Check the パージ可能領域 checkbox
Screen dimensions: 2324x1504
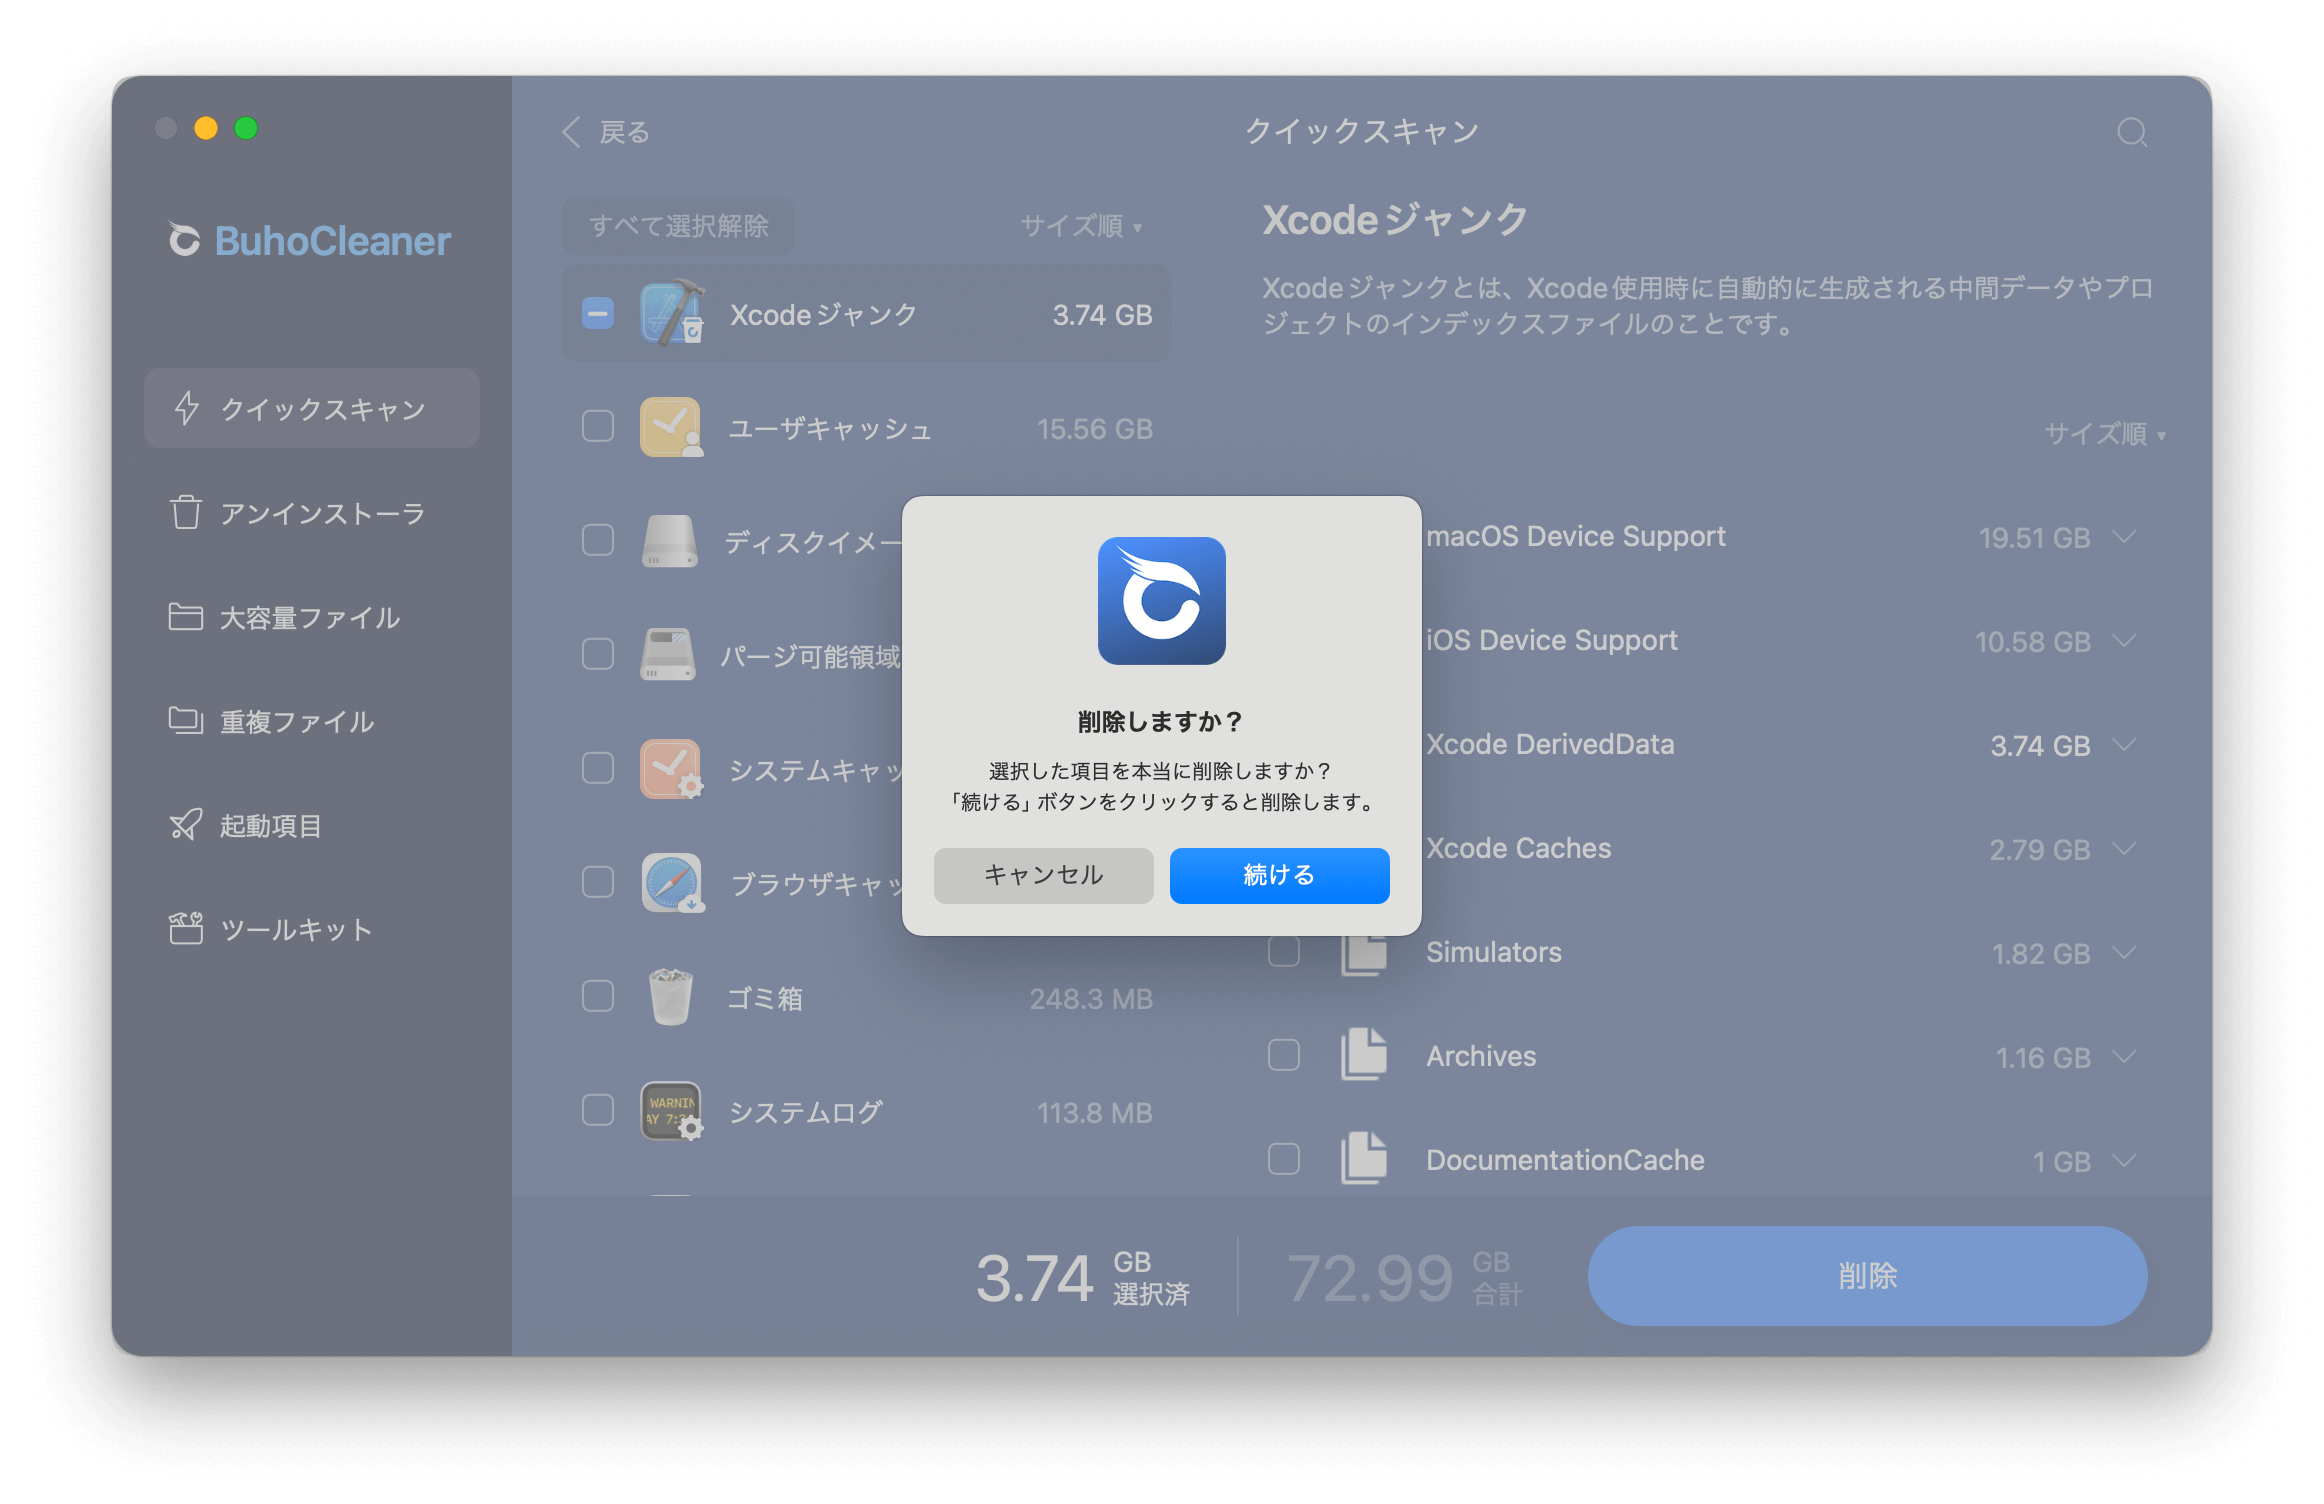[598, 655]
